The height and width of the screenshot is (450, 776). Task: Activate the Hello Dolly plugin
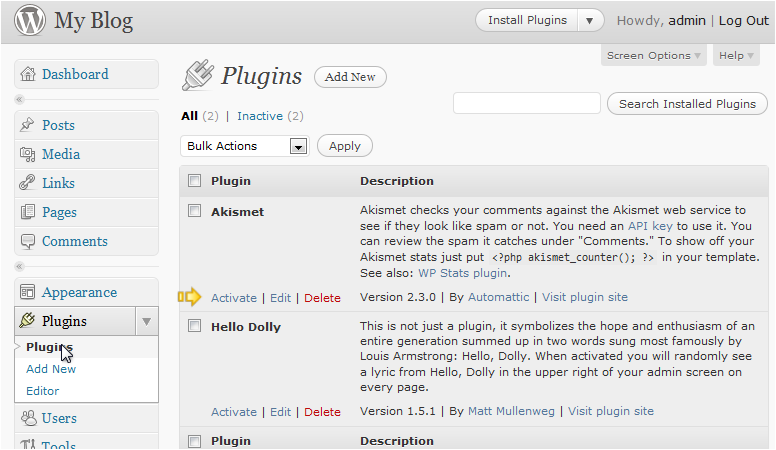[x=234, y=412]
